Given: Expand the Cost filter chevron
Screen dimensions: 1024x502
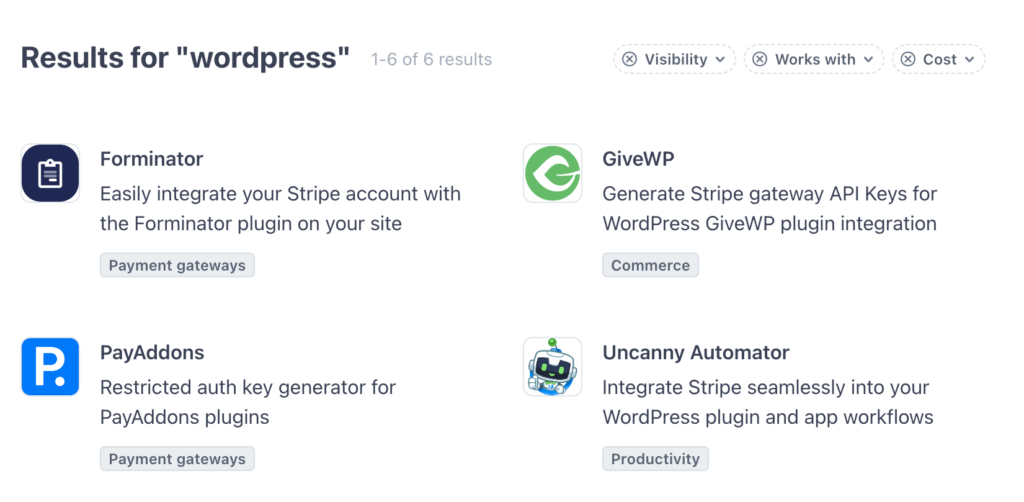Looking at the screenshot, I should (x=969, y=60).
